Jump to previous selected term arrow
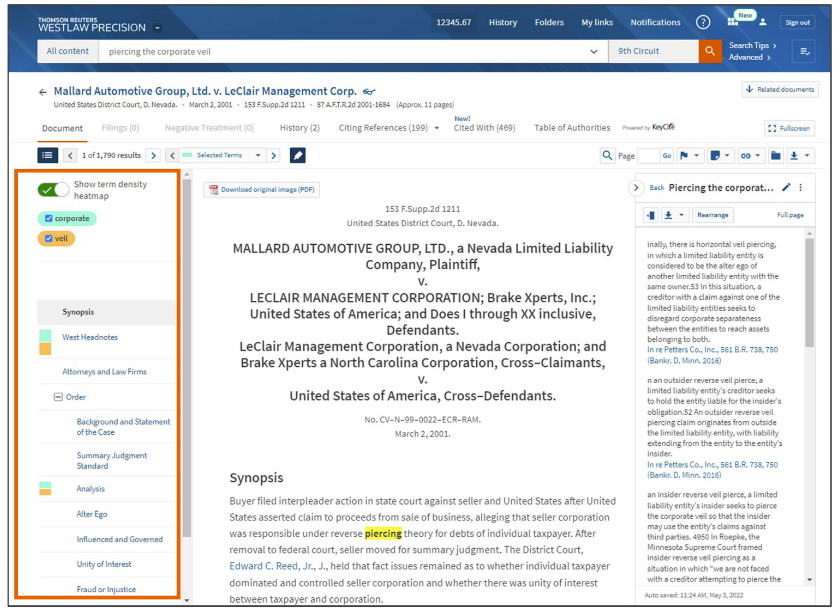 pos(172,155)
